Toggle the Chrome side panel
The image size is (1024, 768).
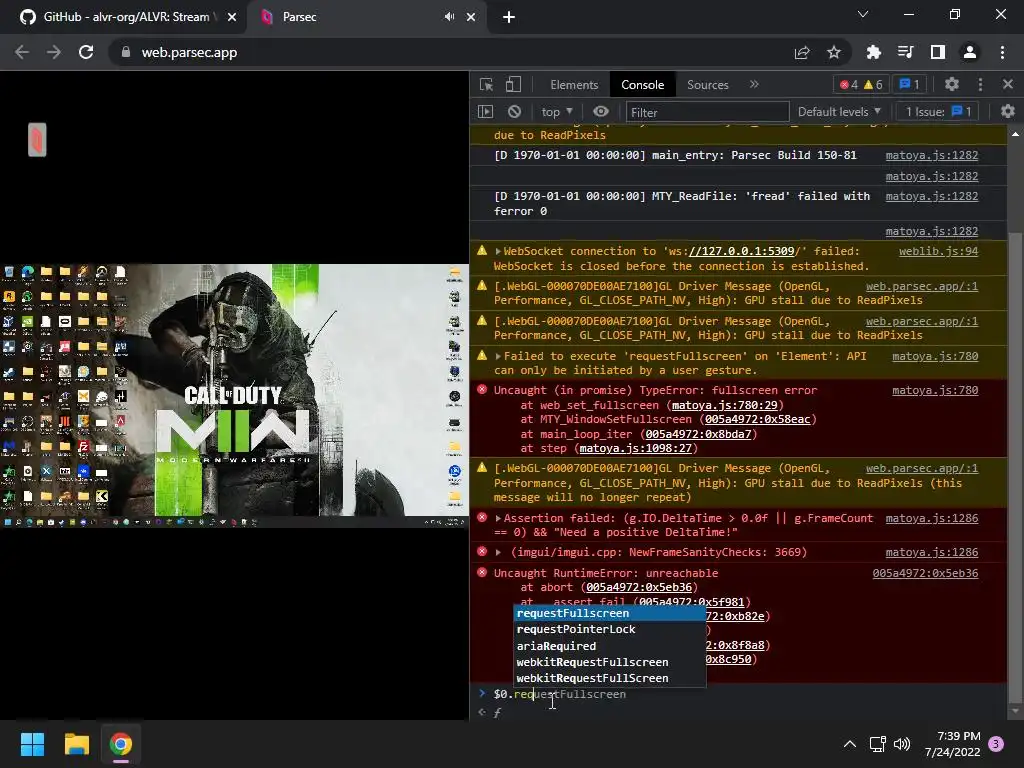tap(937, 52)
